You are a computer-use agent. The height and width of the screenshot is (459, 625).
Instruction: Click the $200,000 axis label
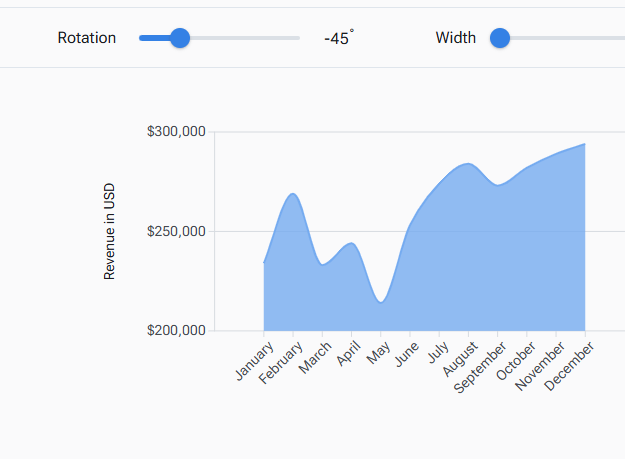point(176,330)
